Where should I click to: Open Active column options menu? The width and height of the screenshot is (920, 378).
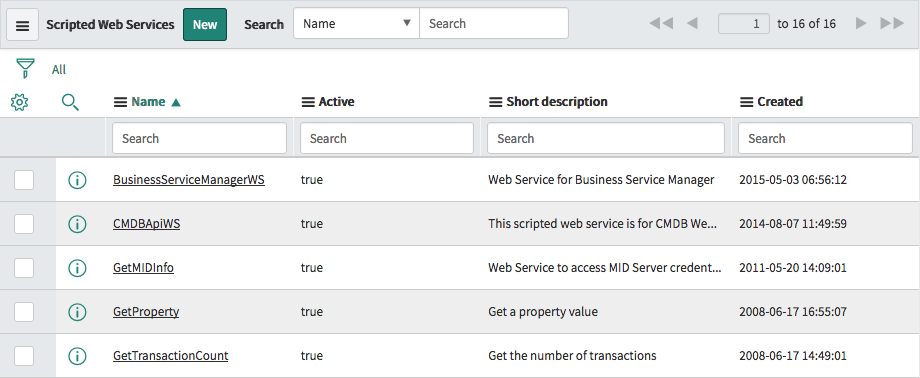point(308,102)
